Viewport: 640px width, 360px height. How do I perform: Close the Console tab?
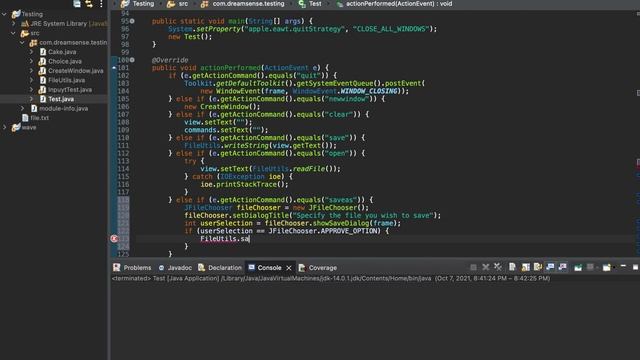pyautogui.click(x=289, y=268)
